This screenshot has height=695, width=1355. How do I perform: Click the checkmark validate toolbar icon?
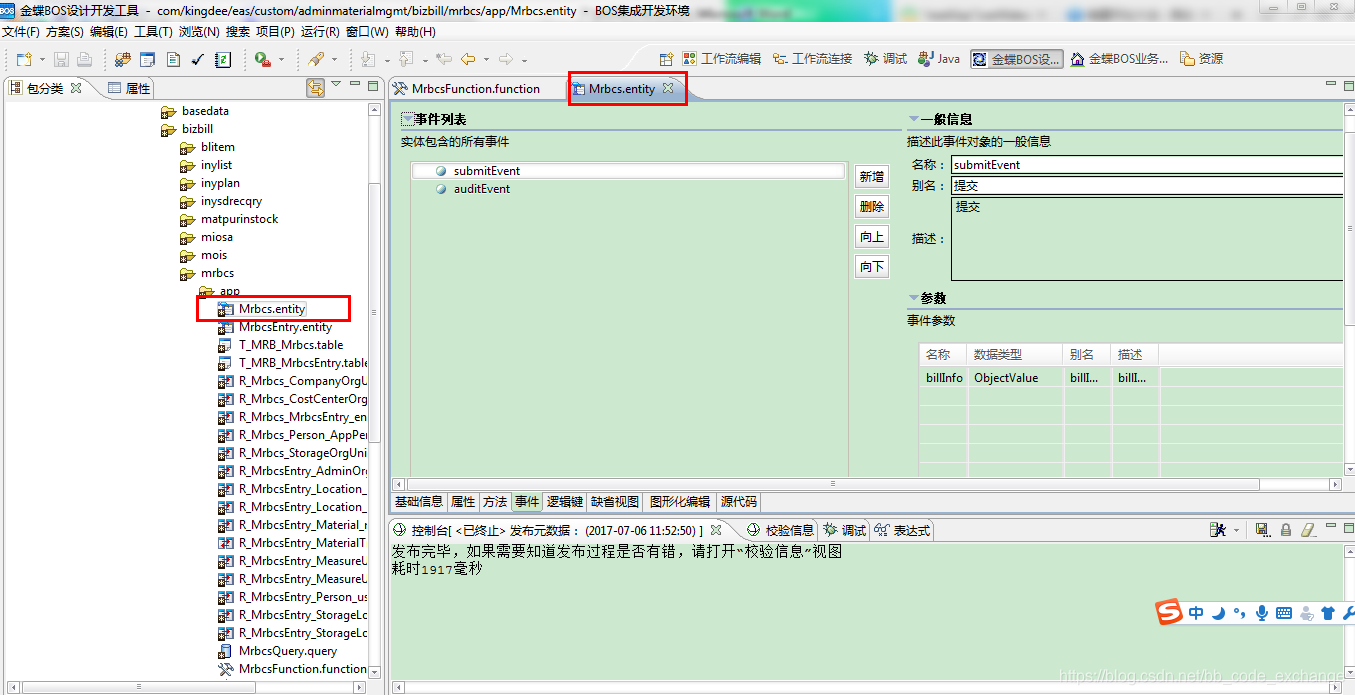pos(198,60)
